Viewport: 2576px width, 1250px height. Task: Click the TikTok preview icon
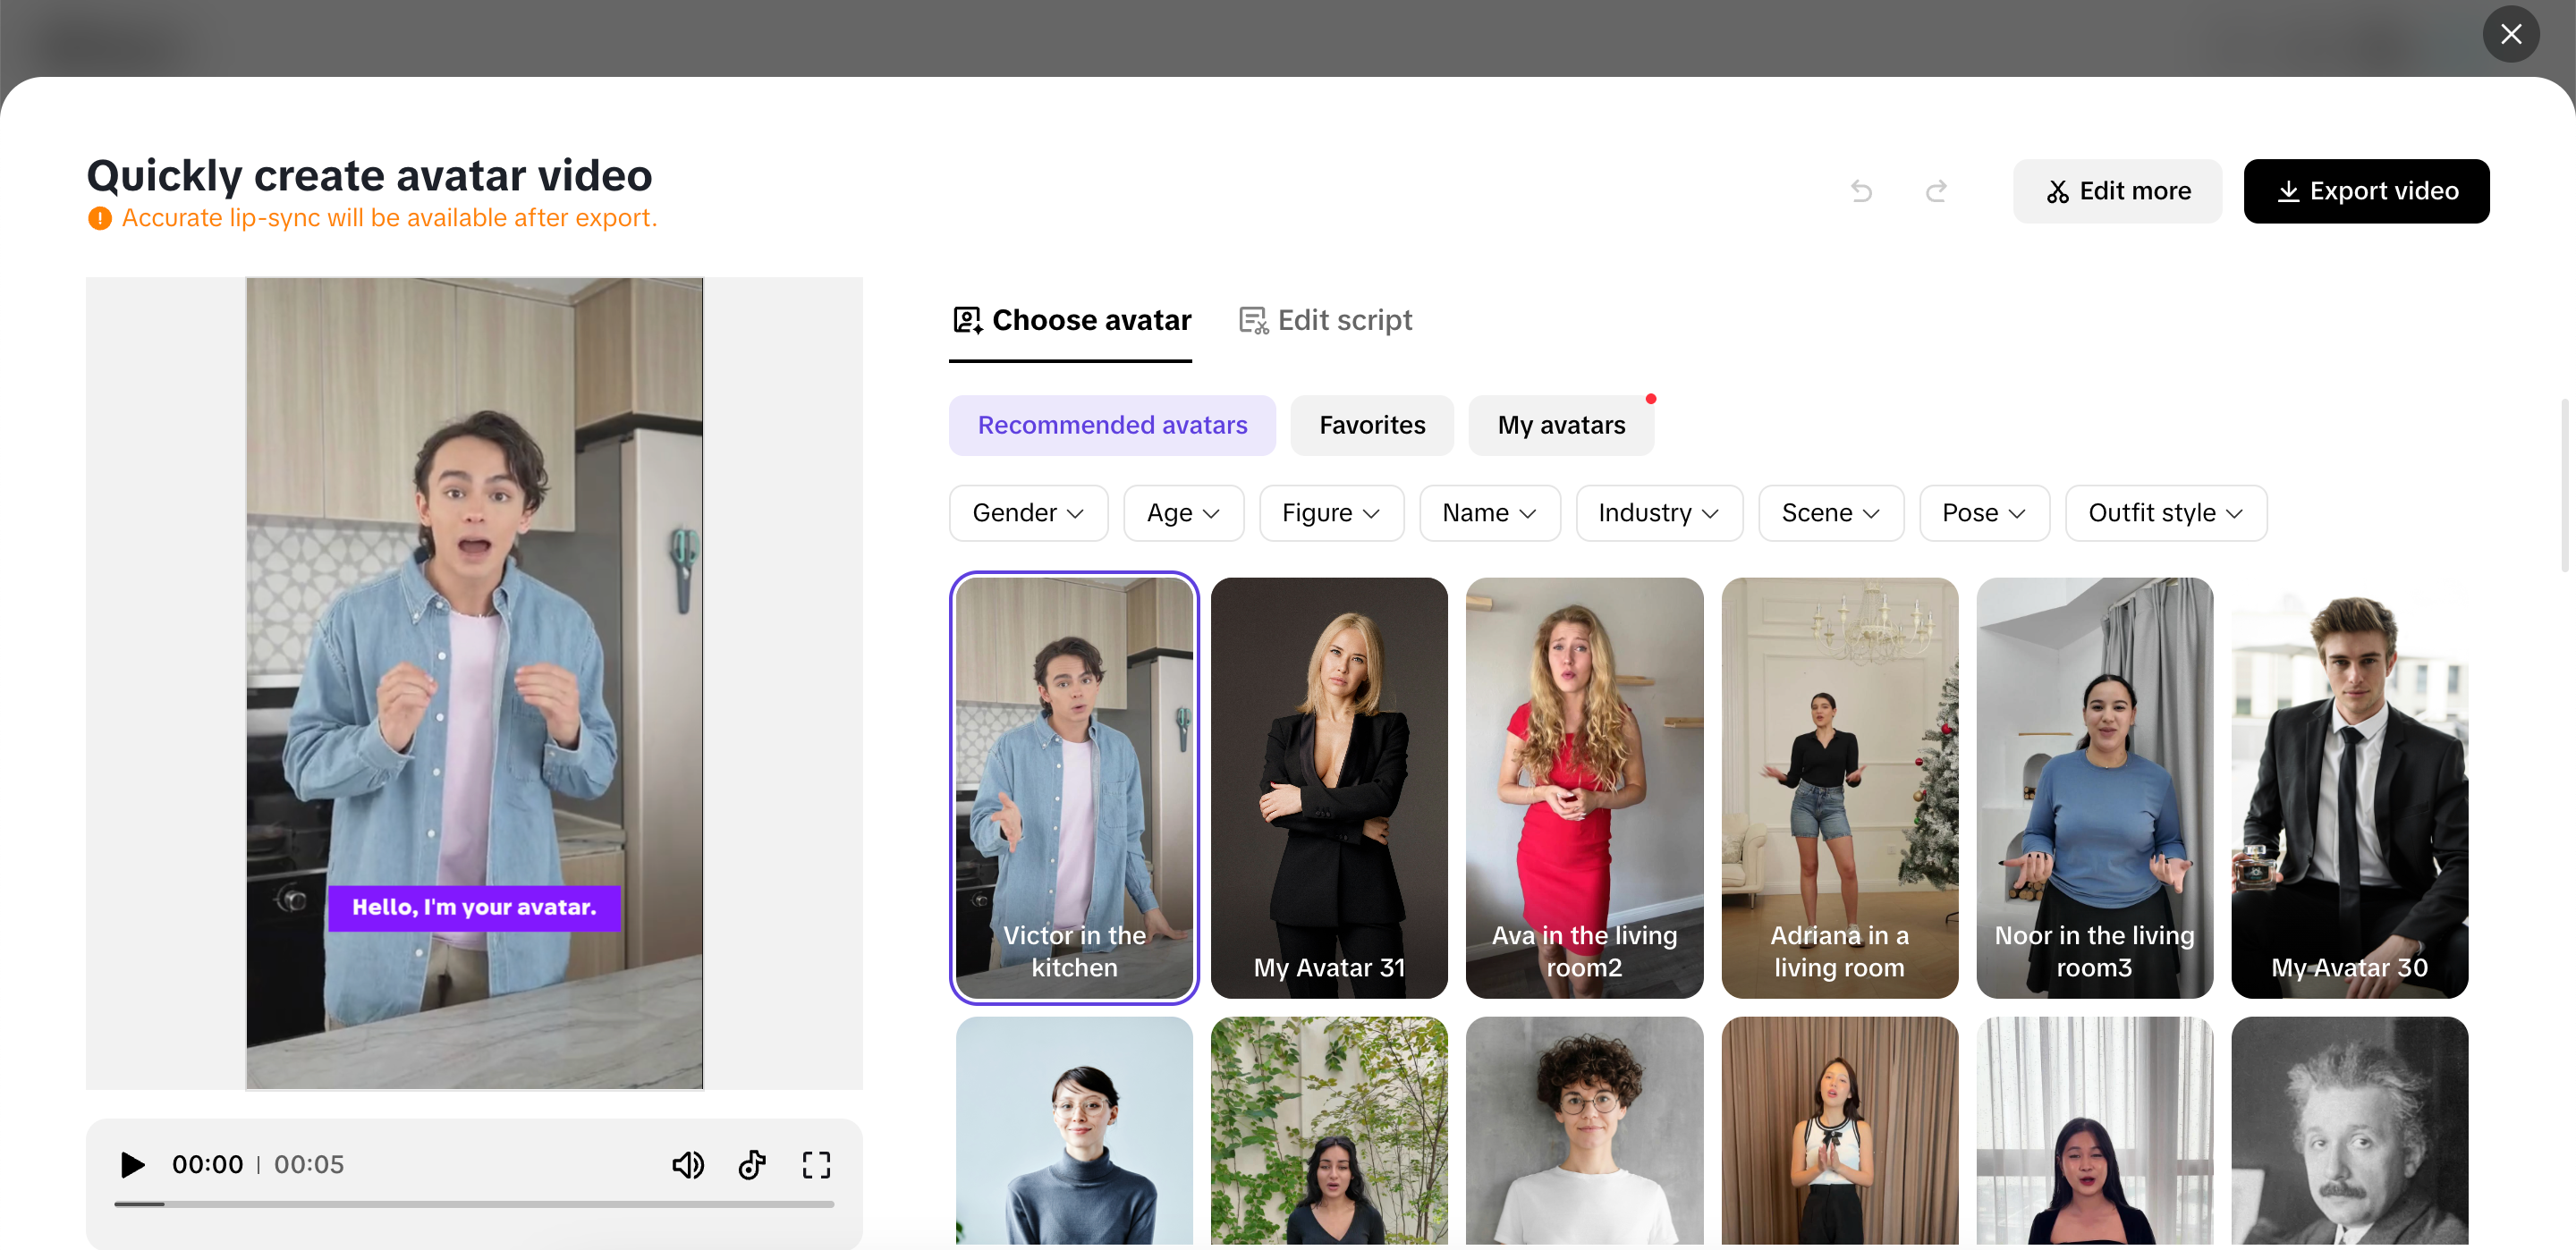point(752,1164)
